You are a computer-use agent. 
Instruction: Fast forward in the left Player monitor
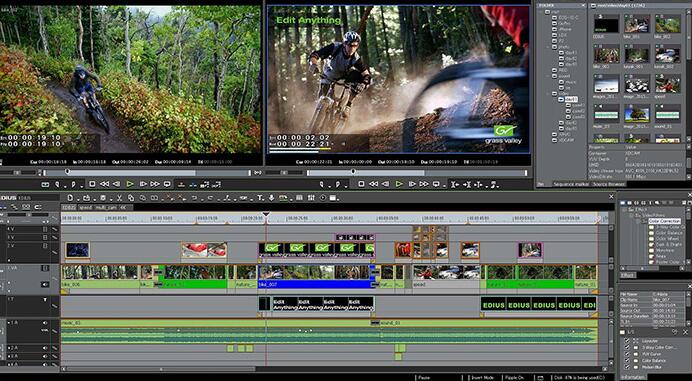[155, 184]
